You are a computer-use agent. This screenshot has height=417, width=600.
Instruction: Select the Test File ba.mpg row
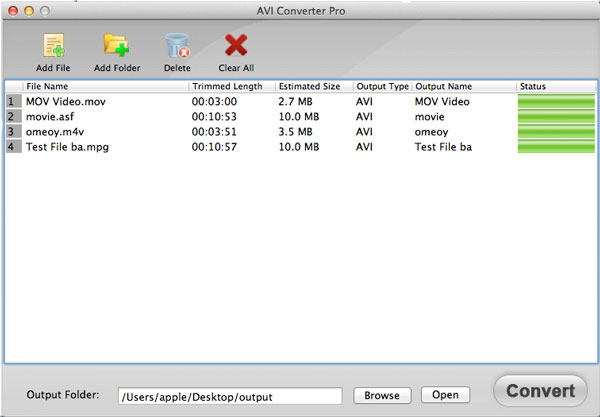(300, 147)
